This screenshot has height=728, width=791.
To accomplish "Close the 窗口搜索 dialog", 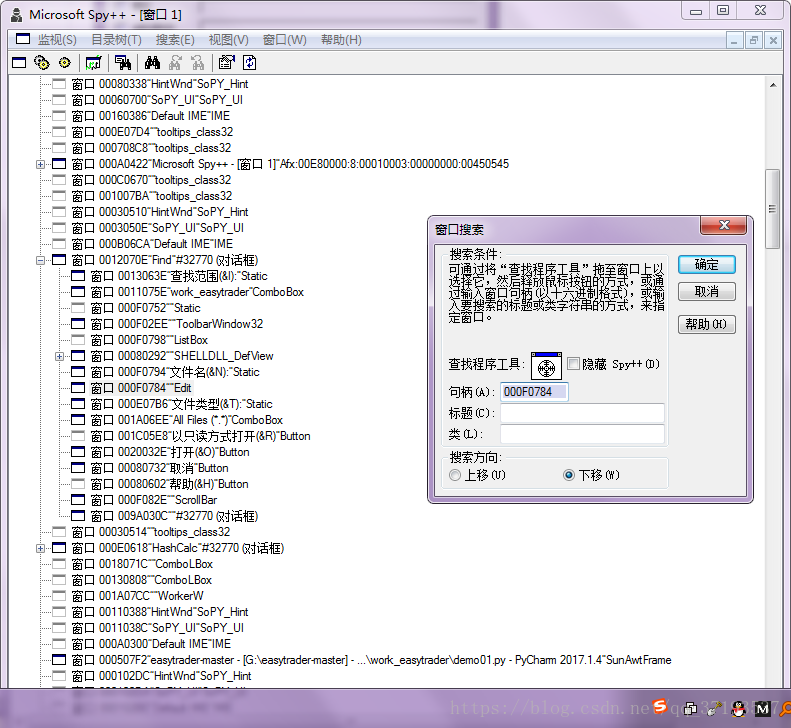I will [x=723, y=225].
